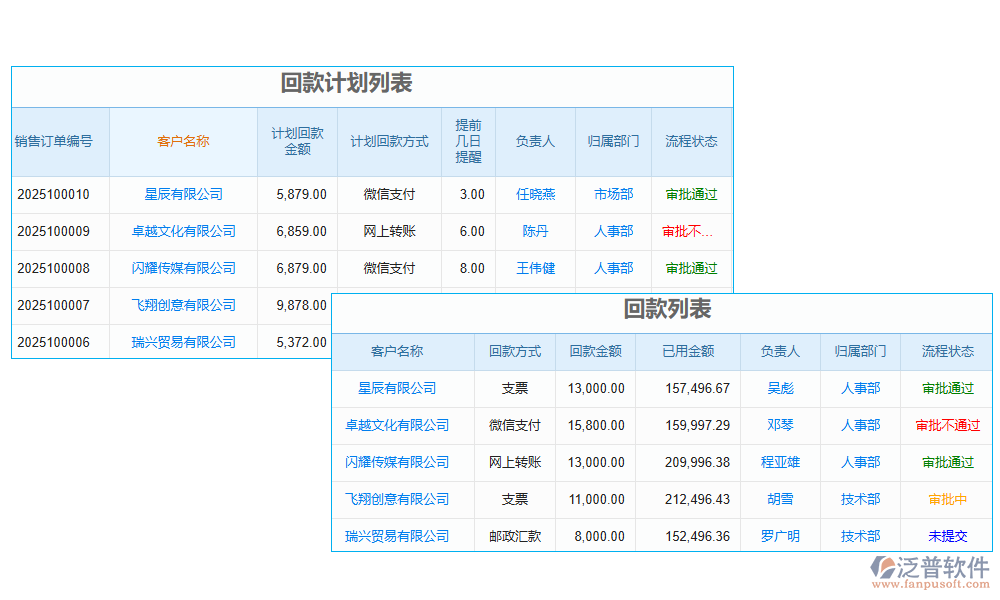Open responsible person 吴彪 in 回款列表
1000x600 pixels.
[780, 388]
